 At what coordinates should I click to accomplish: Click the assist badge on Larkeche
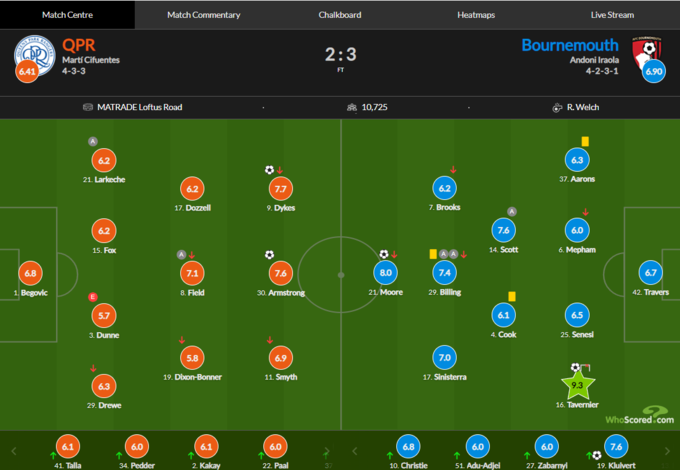coord(93,142)
